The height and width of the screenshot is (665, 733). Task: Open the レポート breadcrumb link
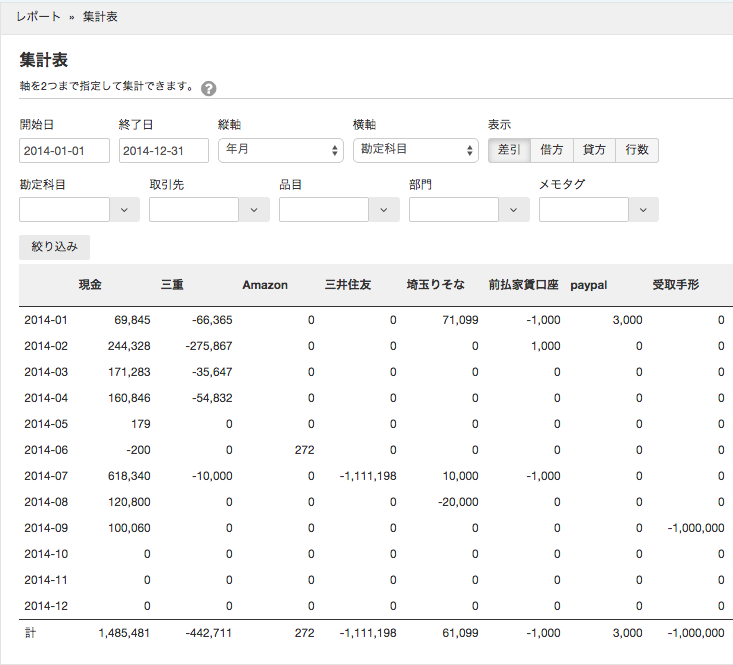(x=38, y=17)
